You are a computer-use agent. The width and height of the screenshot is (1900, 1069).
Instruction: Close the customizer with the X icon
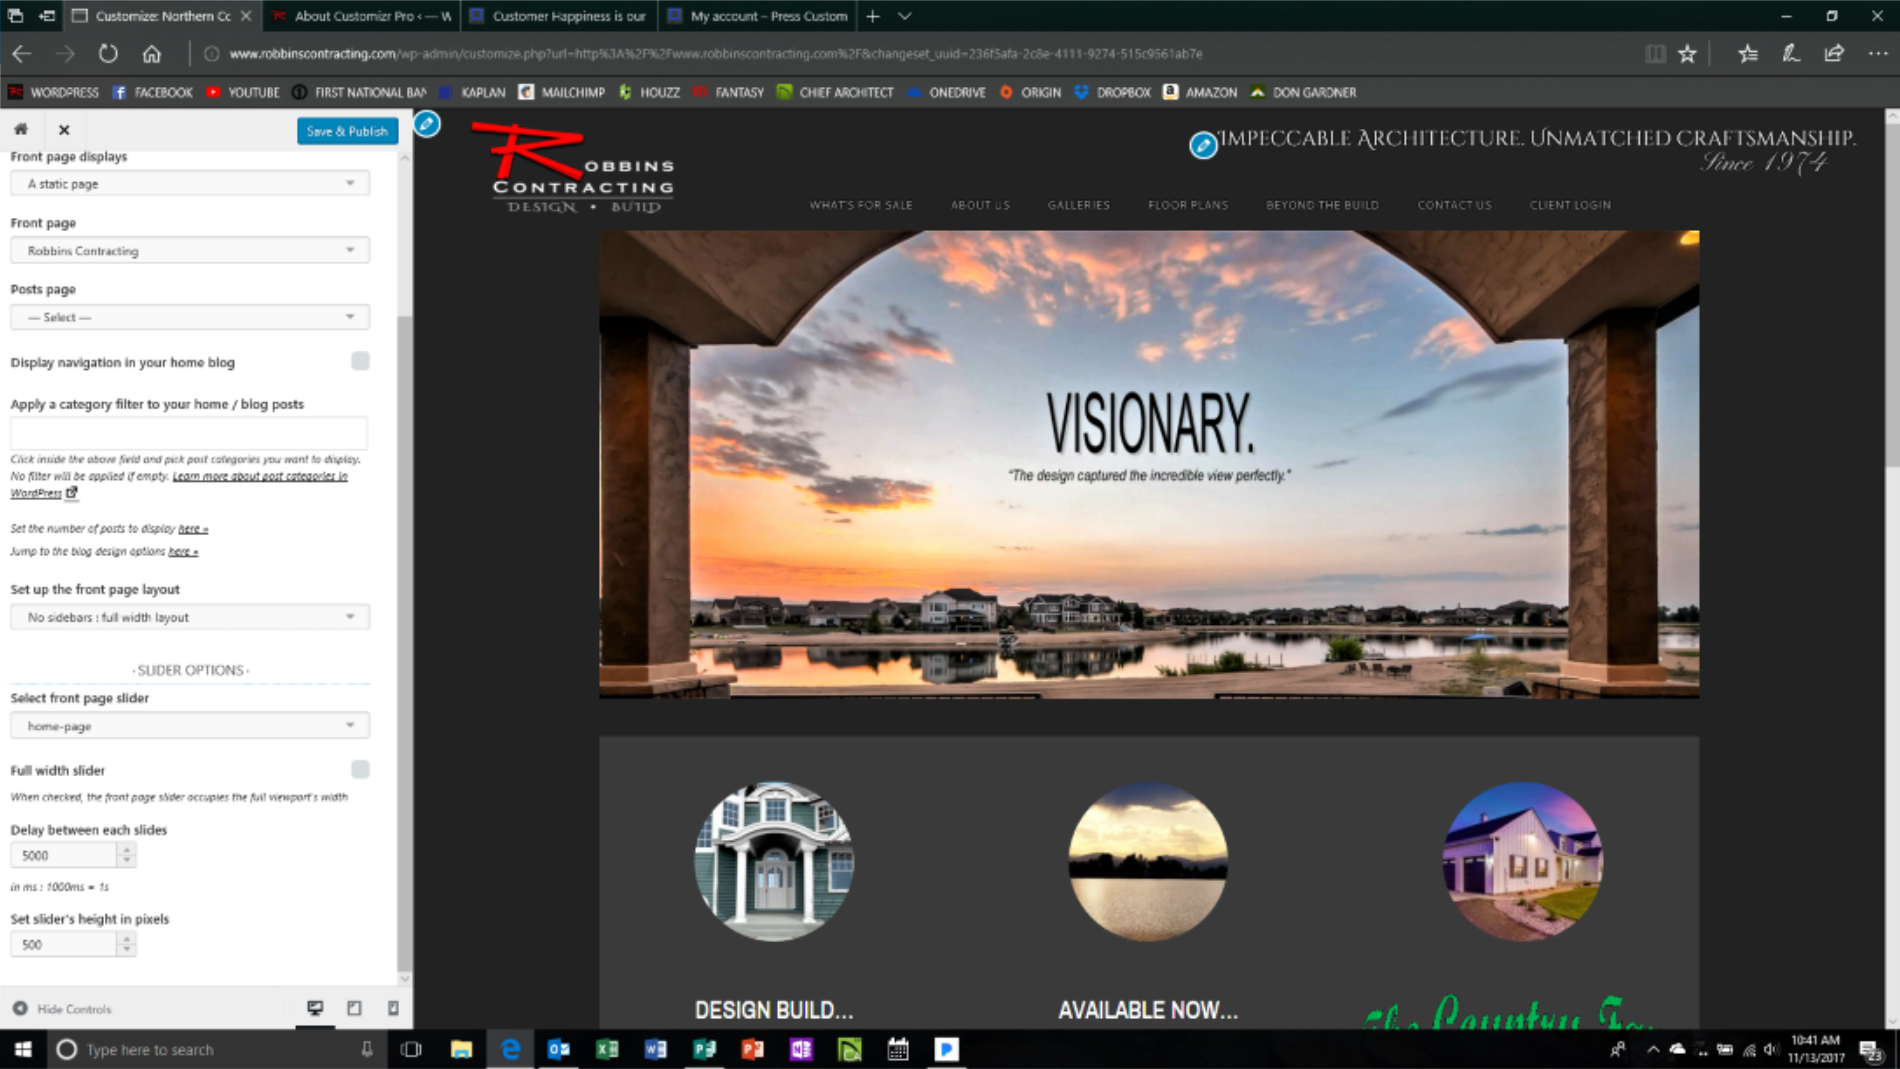pos(64,130)
